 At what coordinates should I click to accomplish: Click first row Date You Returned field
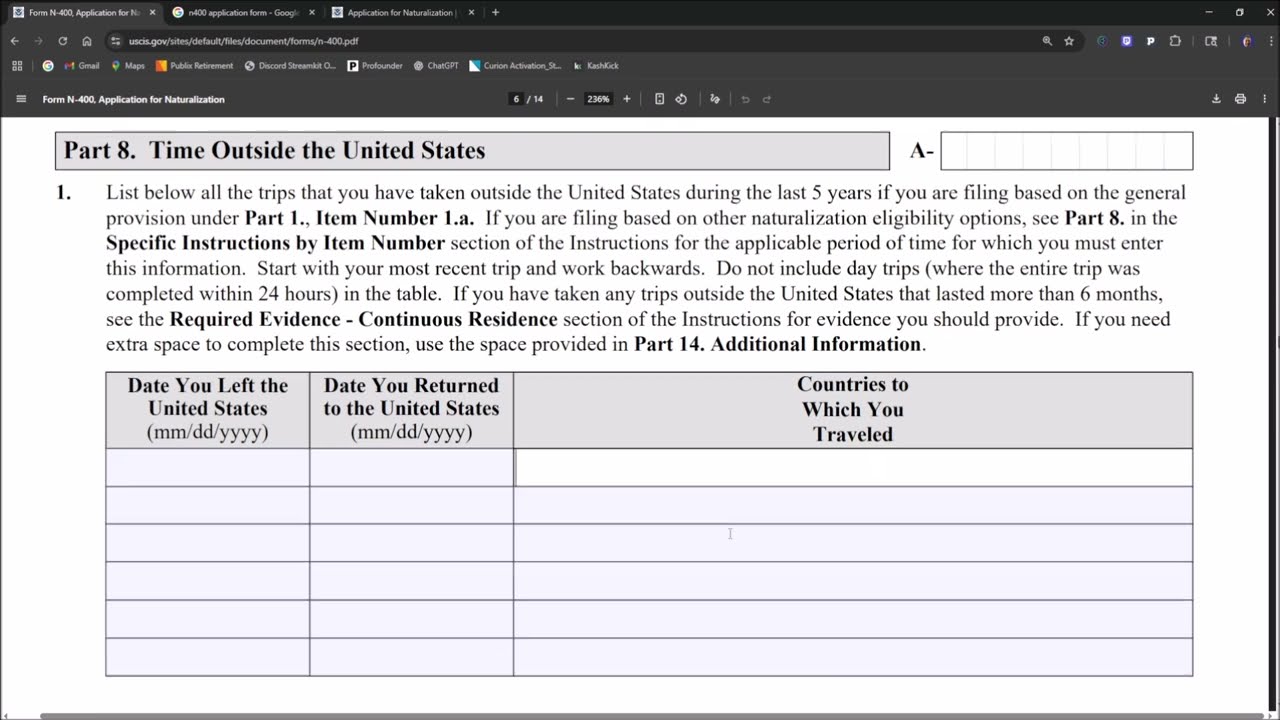click(412, 468)
